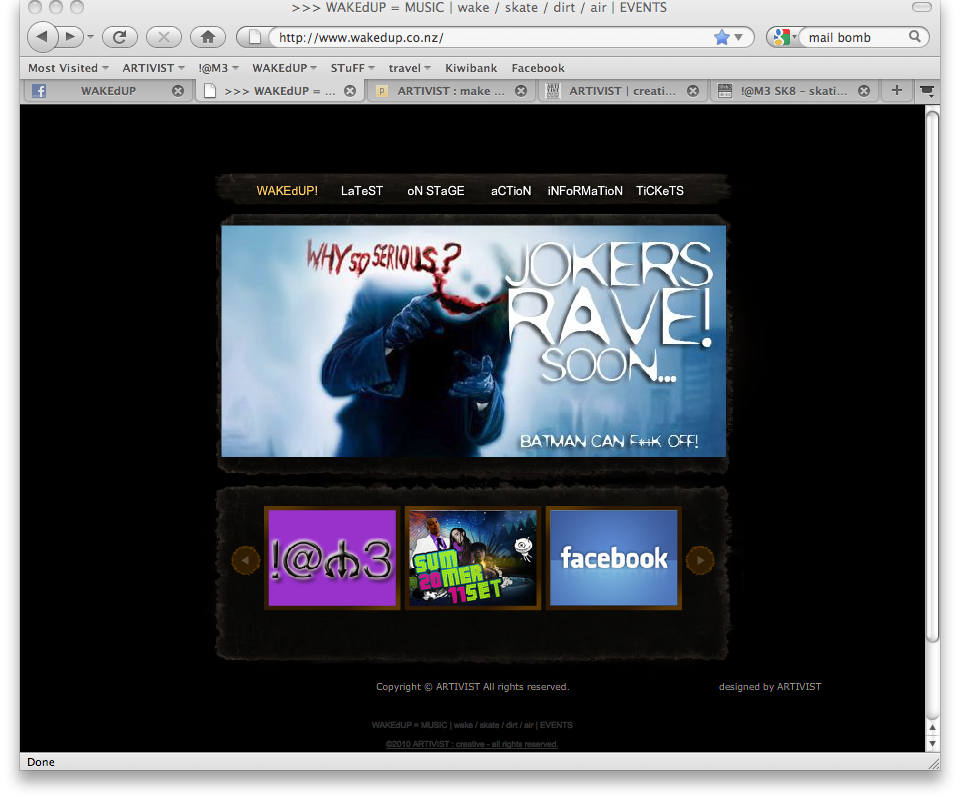Open the Google search engine selector
This screenshot has height=800, width=960.
click(784, 37)
